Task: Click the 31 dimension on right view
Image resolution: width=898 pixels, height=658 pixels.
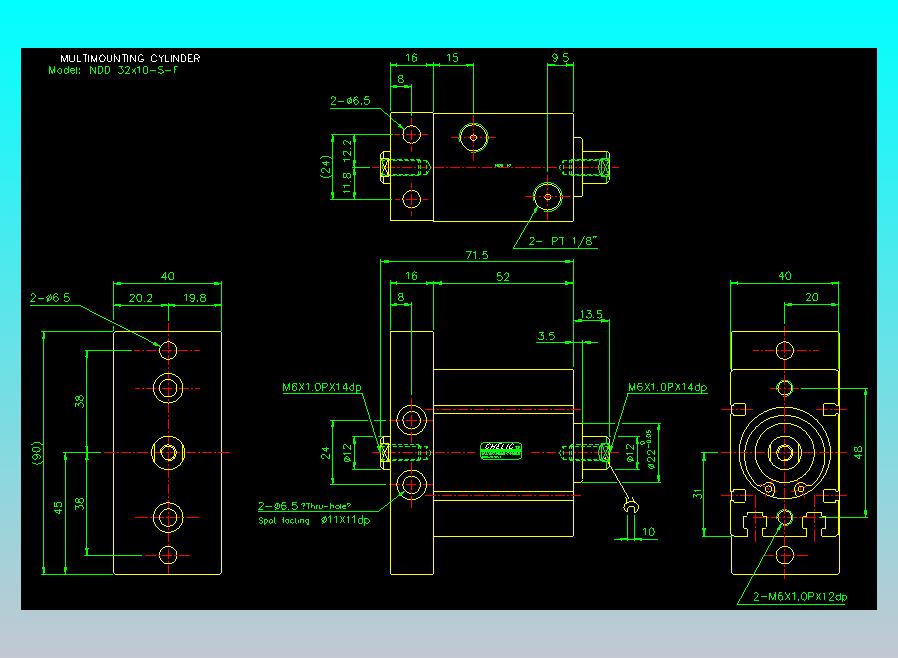Action: (697, 494)
